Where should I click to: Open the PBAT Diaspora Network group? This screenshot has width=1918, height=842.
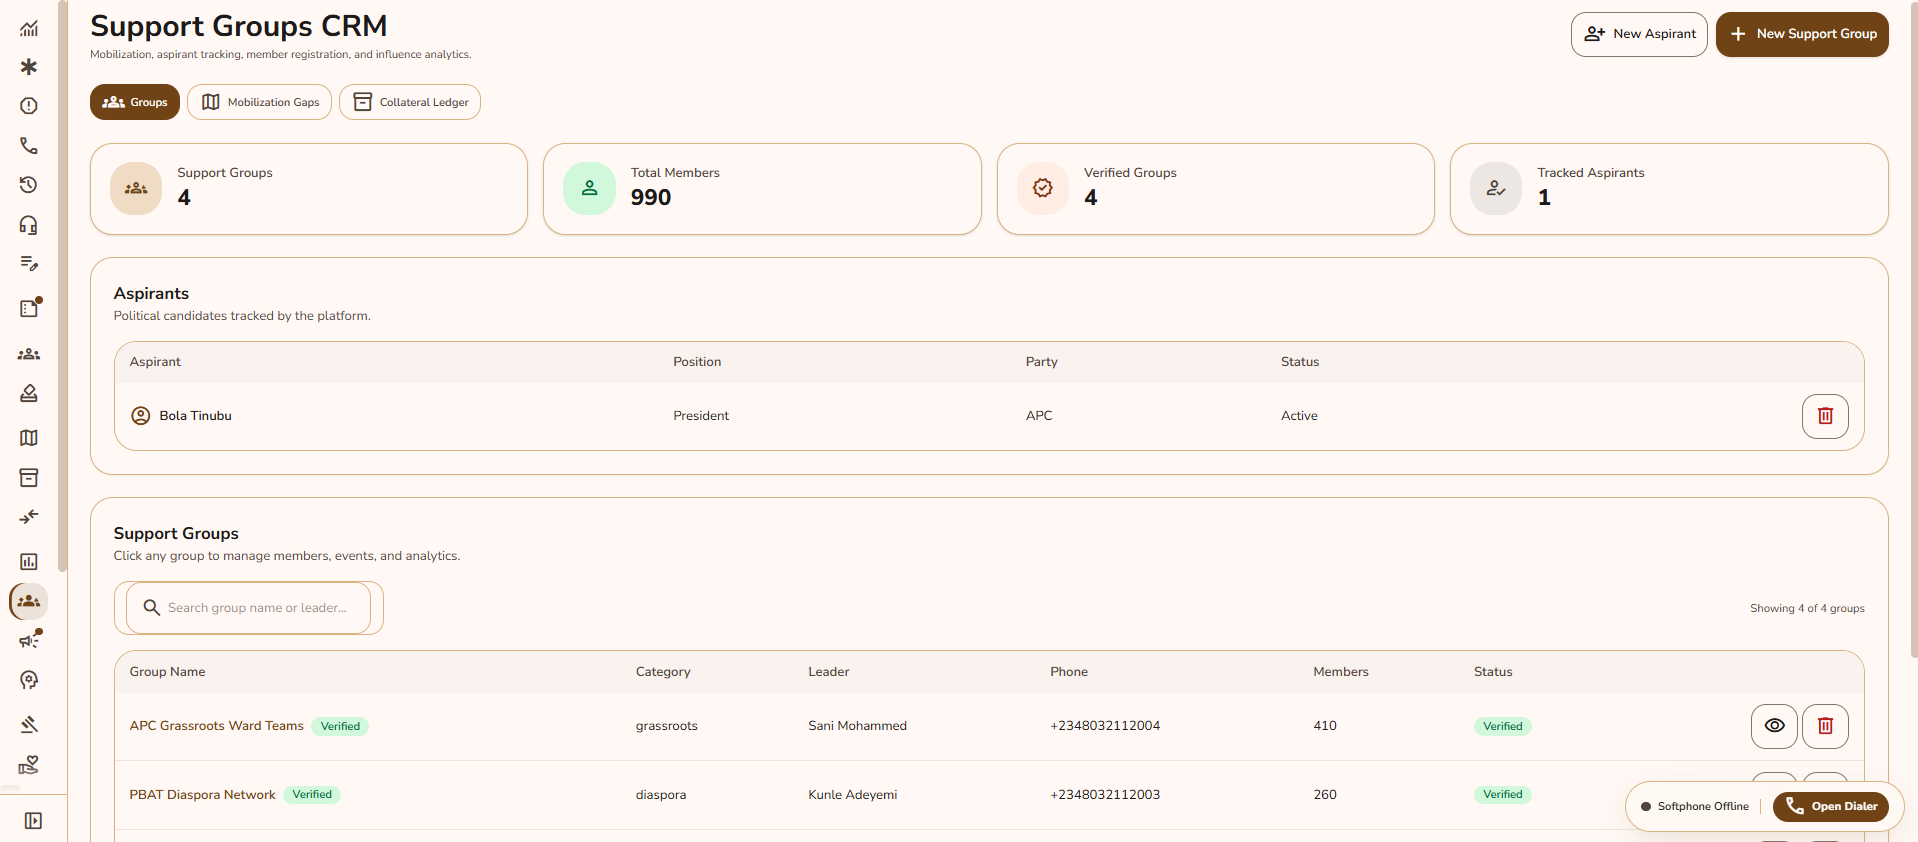pos(202,795)
